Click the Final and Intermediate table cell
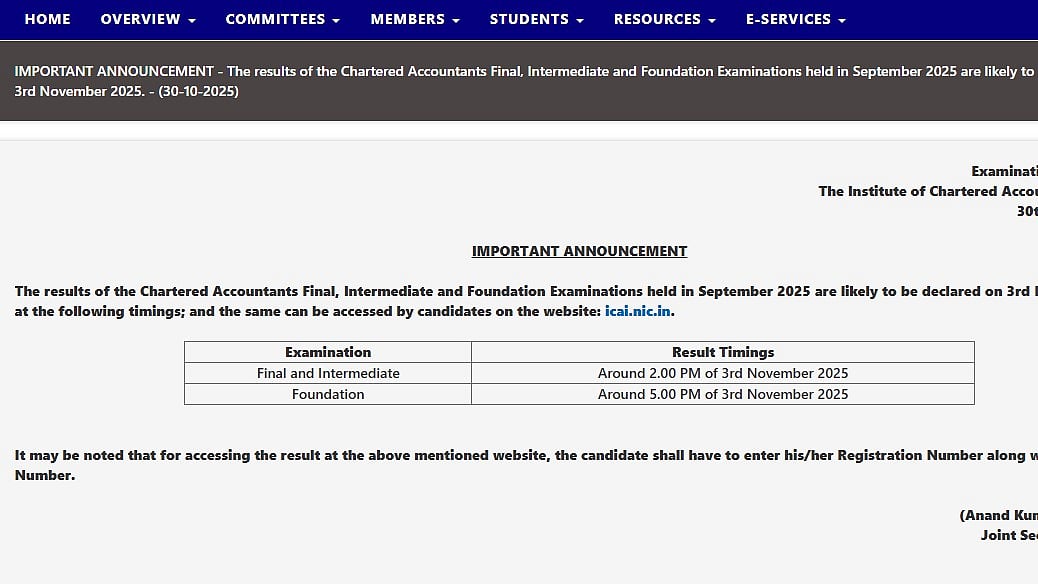This screenshot has height=584, width=1038. tap(328, 373)
